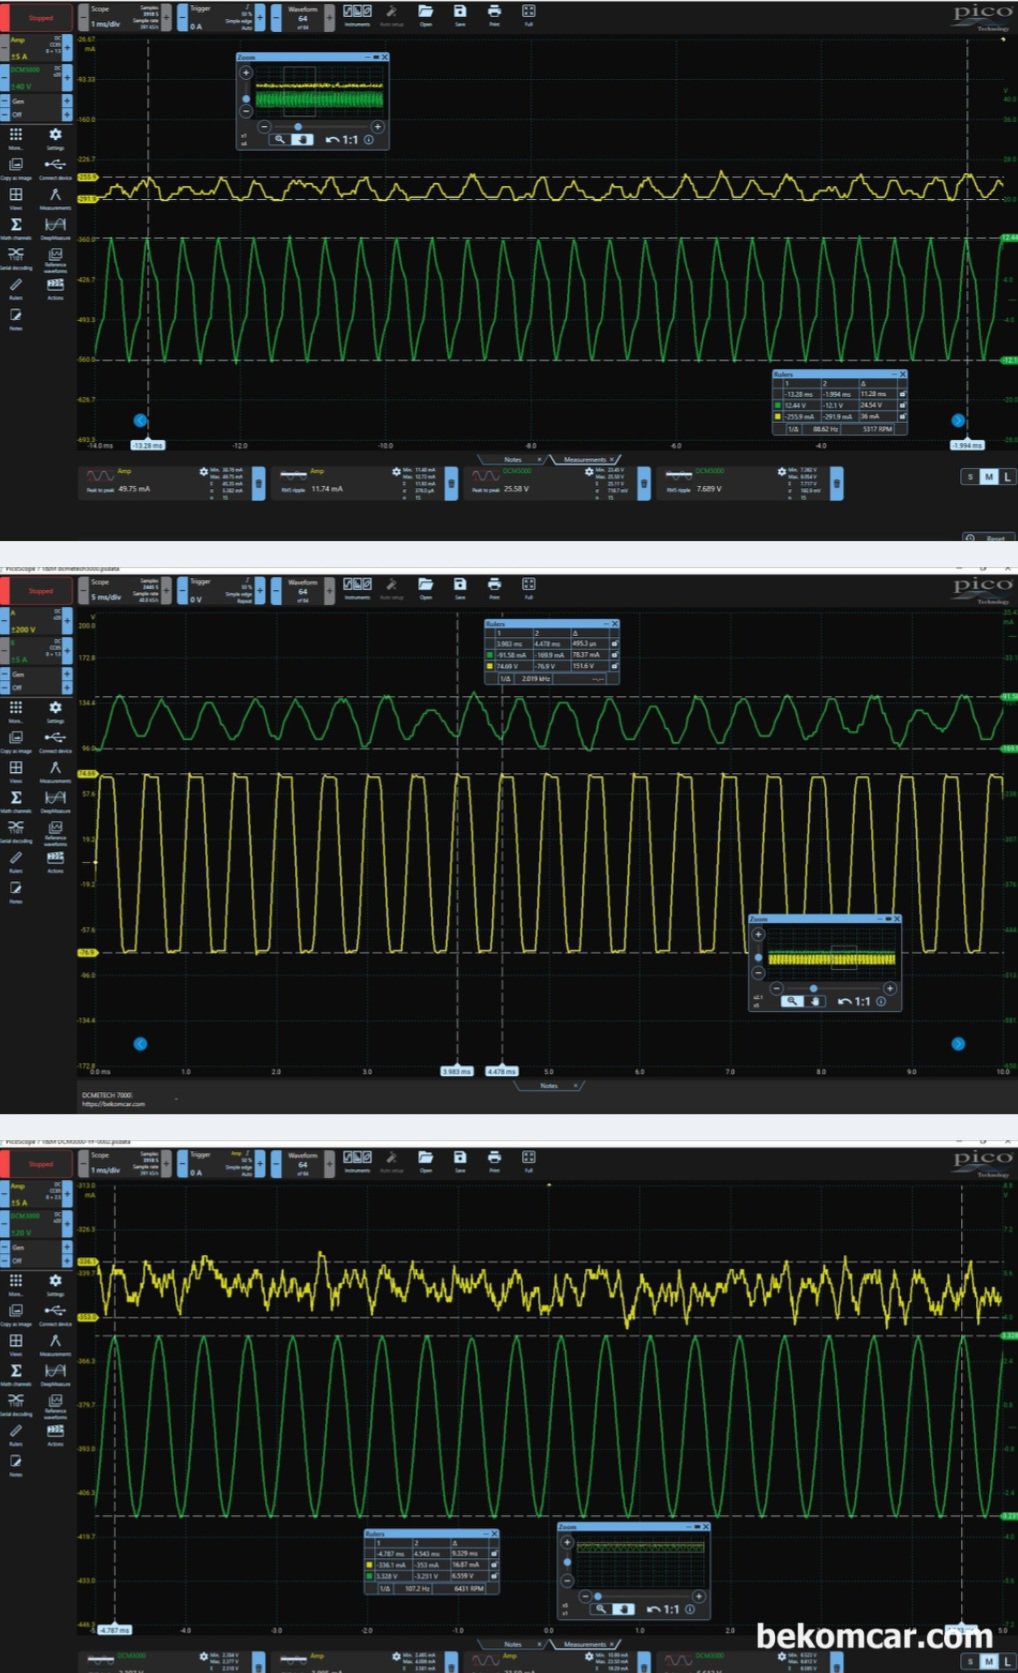The height and width of the screenshot is (1673, 1018).
Task: Open Measurements caliper icon in top window
Action: point(55,194)
